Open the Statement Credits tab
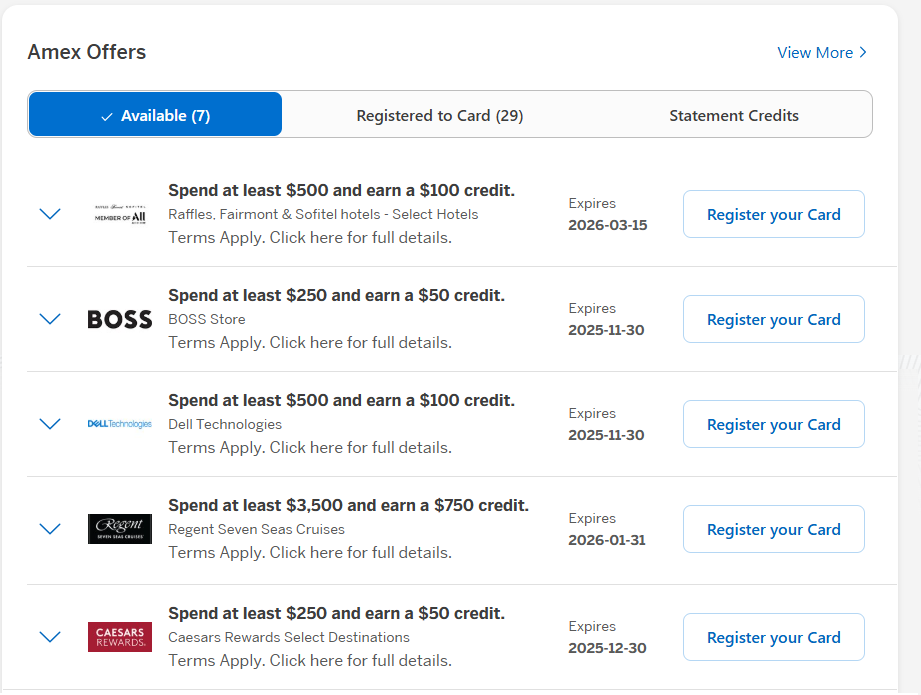Viewport: 921px width, 695px height. coord(733,115)
